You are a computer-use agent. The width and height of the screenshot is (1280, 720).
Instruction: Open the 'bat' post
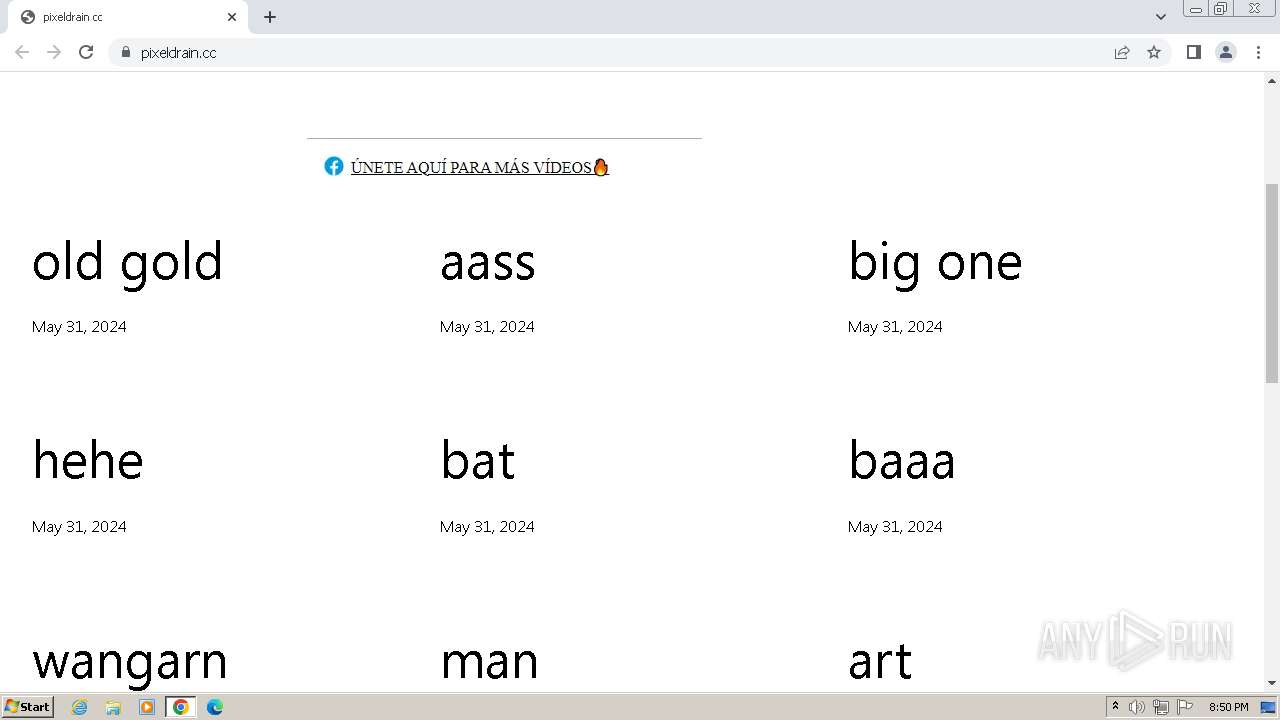(x=478, y=461)
